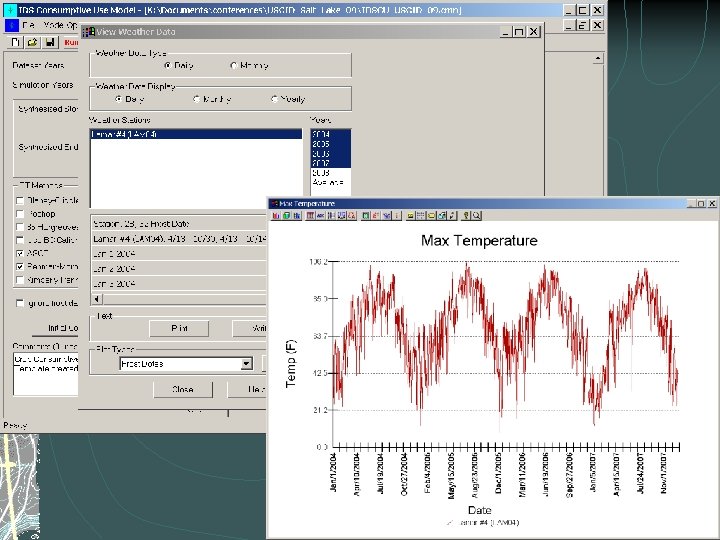The height and width of the screenshot is (540, 720).
Task: Enable the Ignore frost dates checkbox
Action: click(20, 303)
